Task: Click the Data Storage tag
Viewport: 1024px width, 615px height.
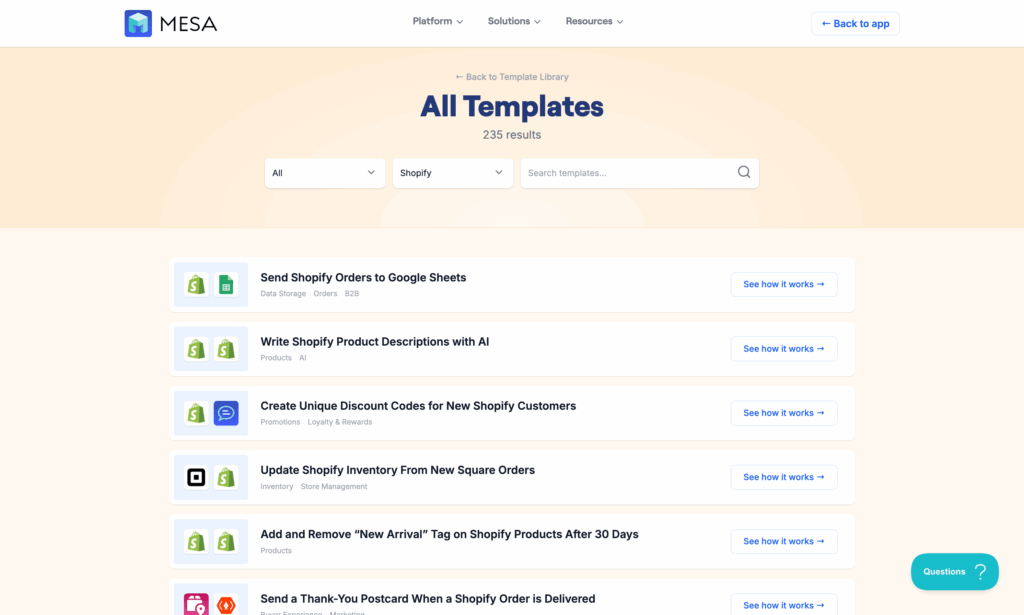Action: click(283, 294)
